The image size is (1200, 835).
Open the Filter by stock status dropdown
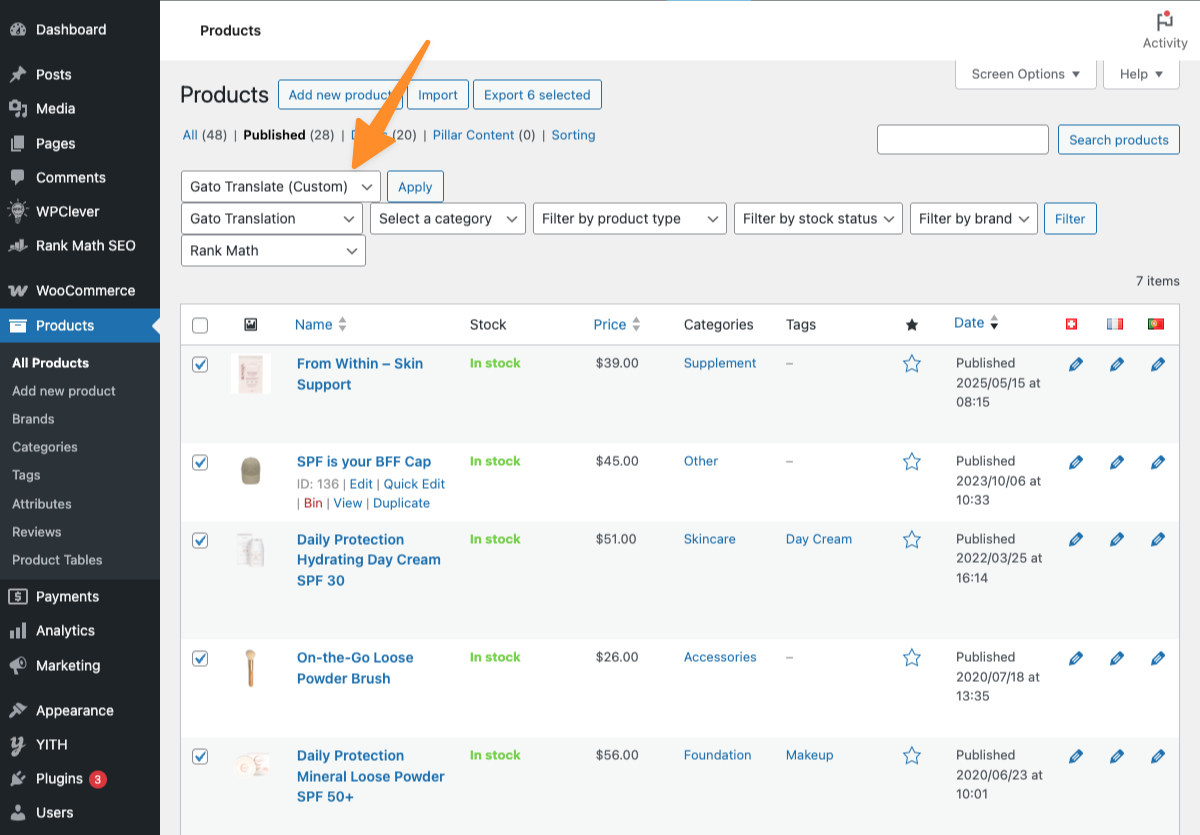coord(818,218)
